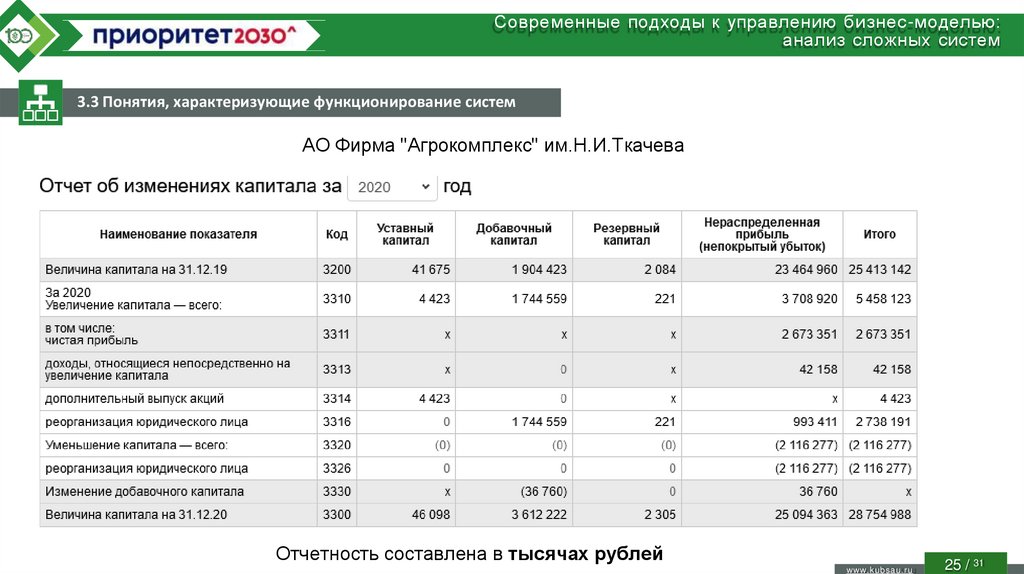Select row label 'в том числе: чистая прибыль'
The width and height of the screenshot is (1024, 574).
coord(91,334)
